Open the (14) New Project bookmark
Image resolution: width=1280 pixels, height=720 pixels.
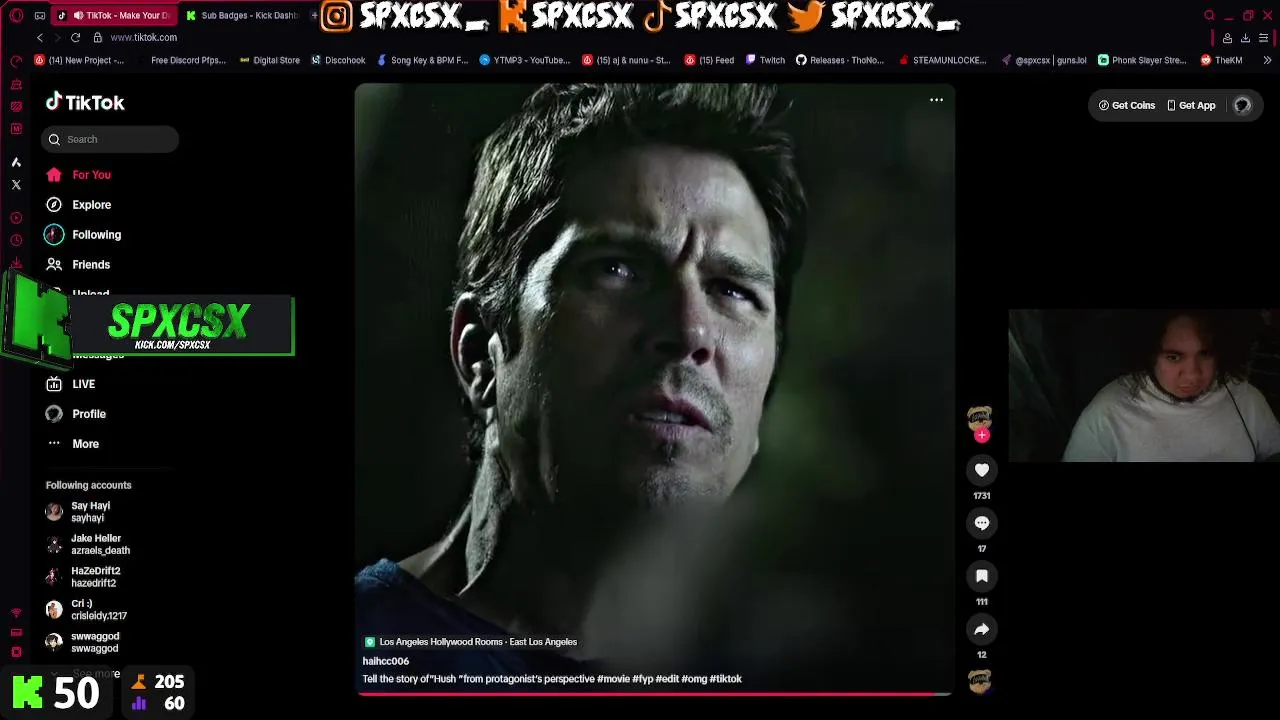tap(79, 60)
